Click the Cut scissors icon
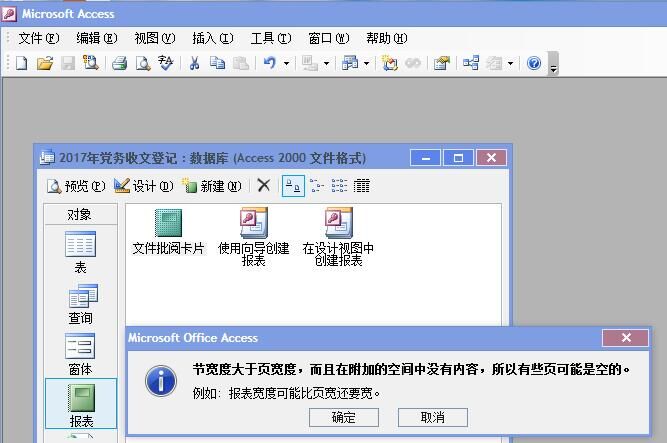Screen dimensions: 667x443 194,63
